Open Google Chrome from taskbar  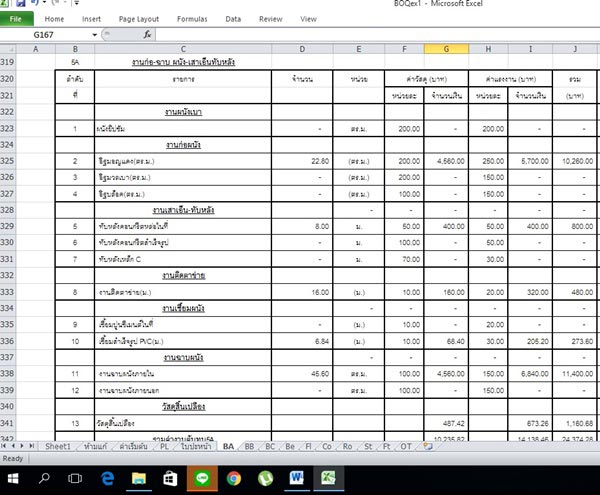(x=234, y=479)
